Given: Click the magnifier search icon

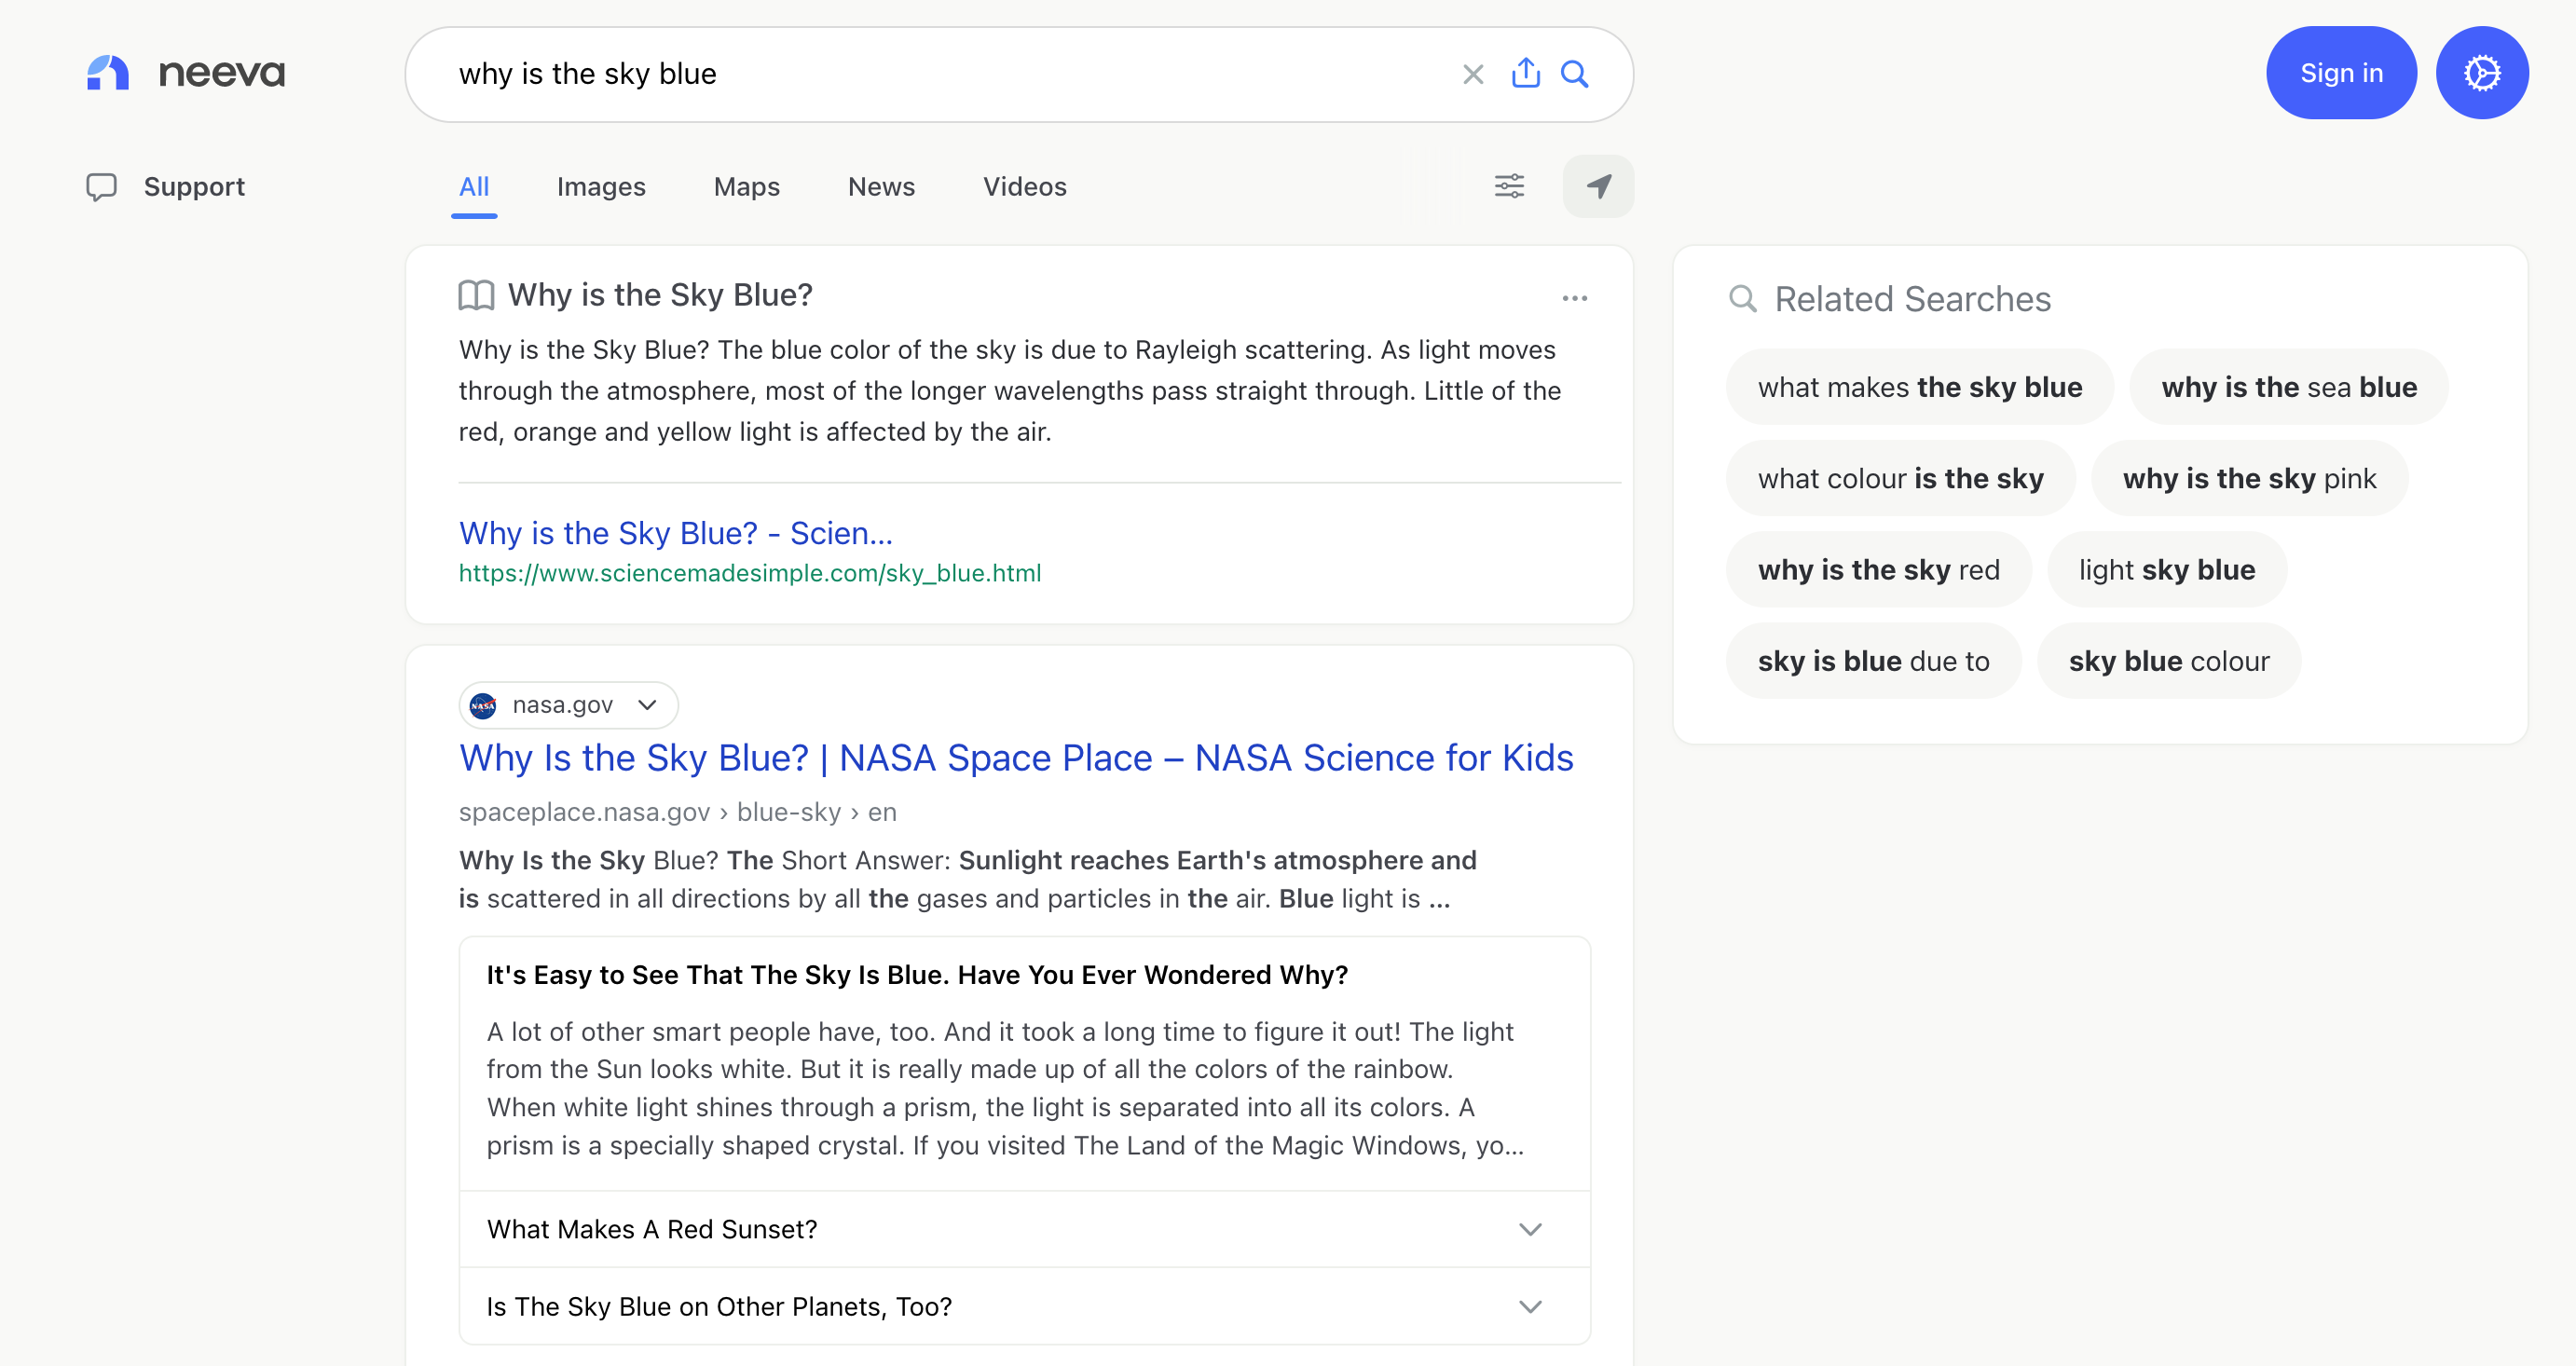Looking at the screenshot, I should pos(1575,74).
